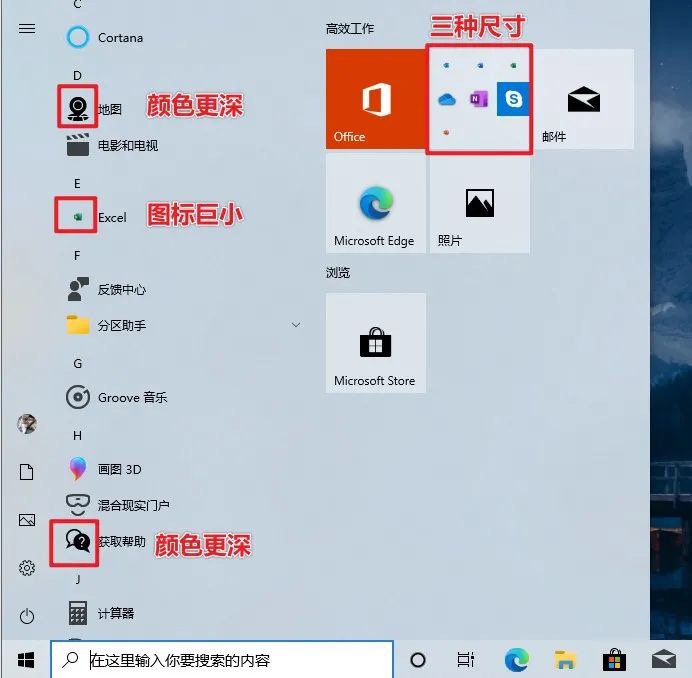The image size is (692, 678).
Task: Open the Photos tile (照片)
Action: [480, 203]
